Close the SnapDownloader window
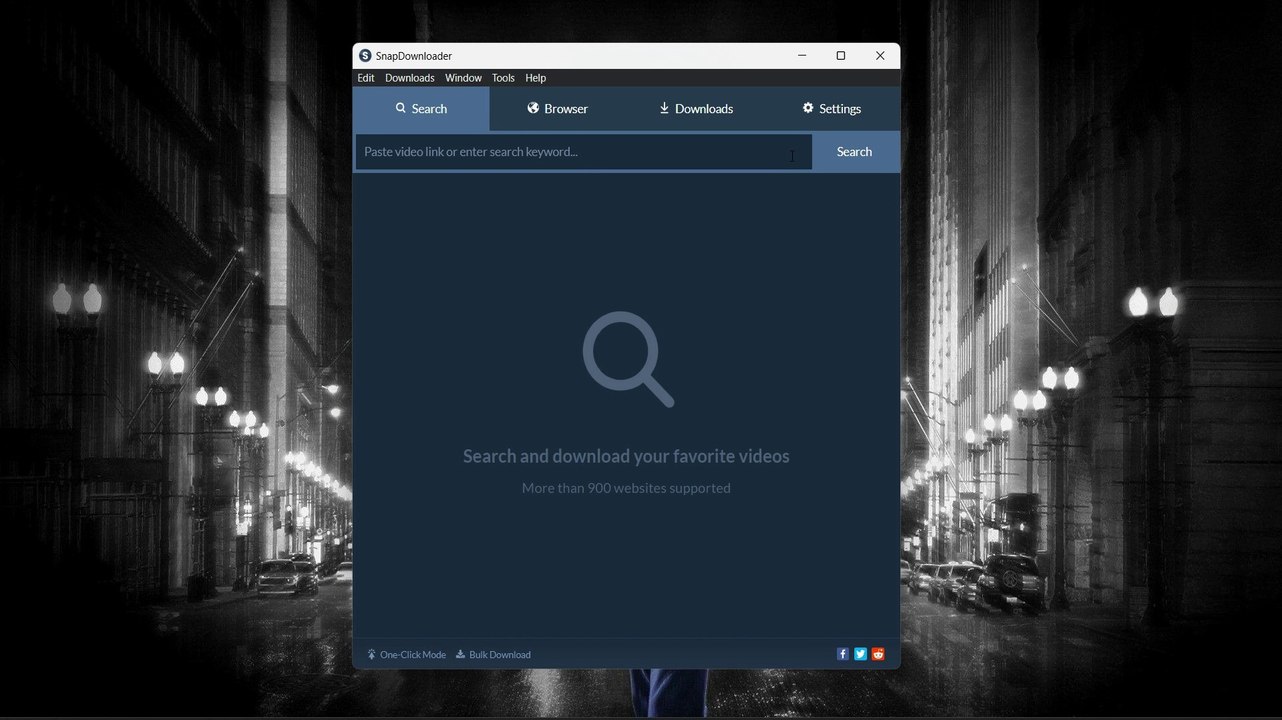The height and width of the screenshot is (720, 1282). (880, 56)
